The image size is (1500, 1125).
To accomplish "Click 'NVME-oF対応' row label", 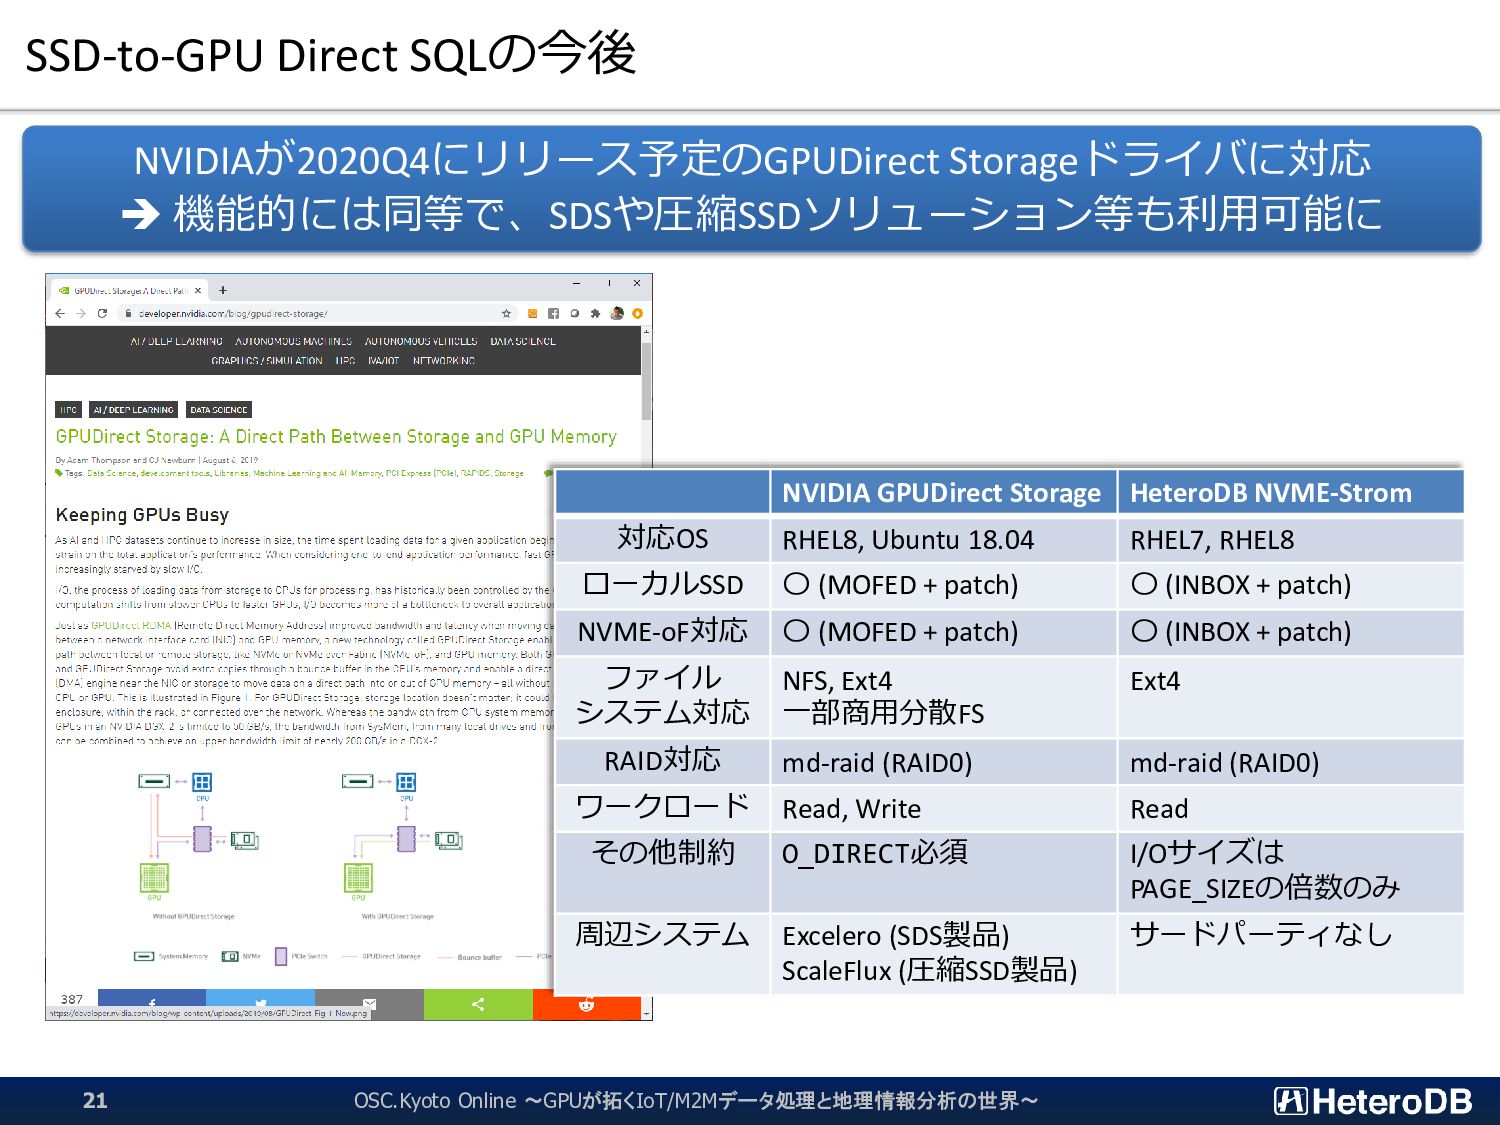I will coord(663,631).
